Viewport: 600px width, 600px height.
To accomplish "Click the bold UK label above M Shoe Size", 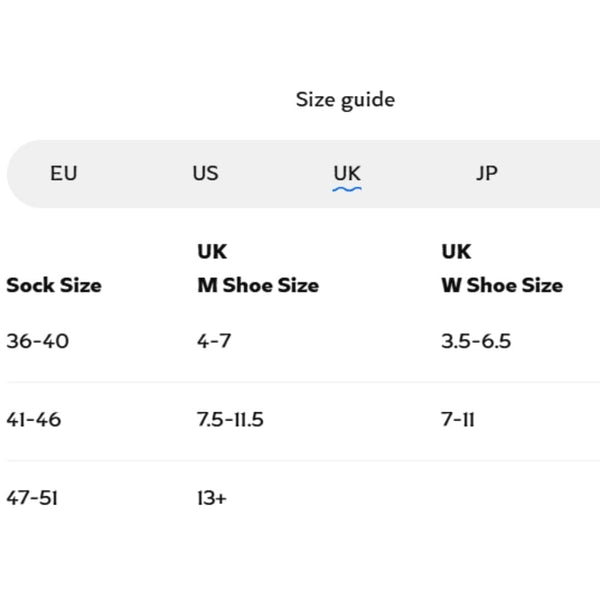I will (x=212, y=252).
